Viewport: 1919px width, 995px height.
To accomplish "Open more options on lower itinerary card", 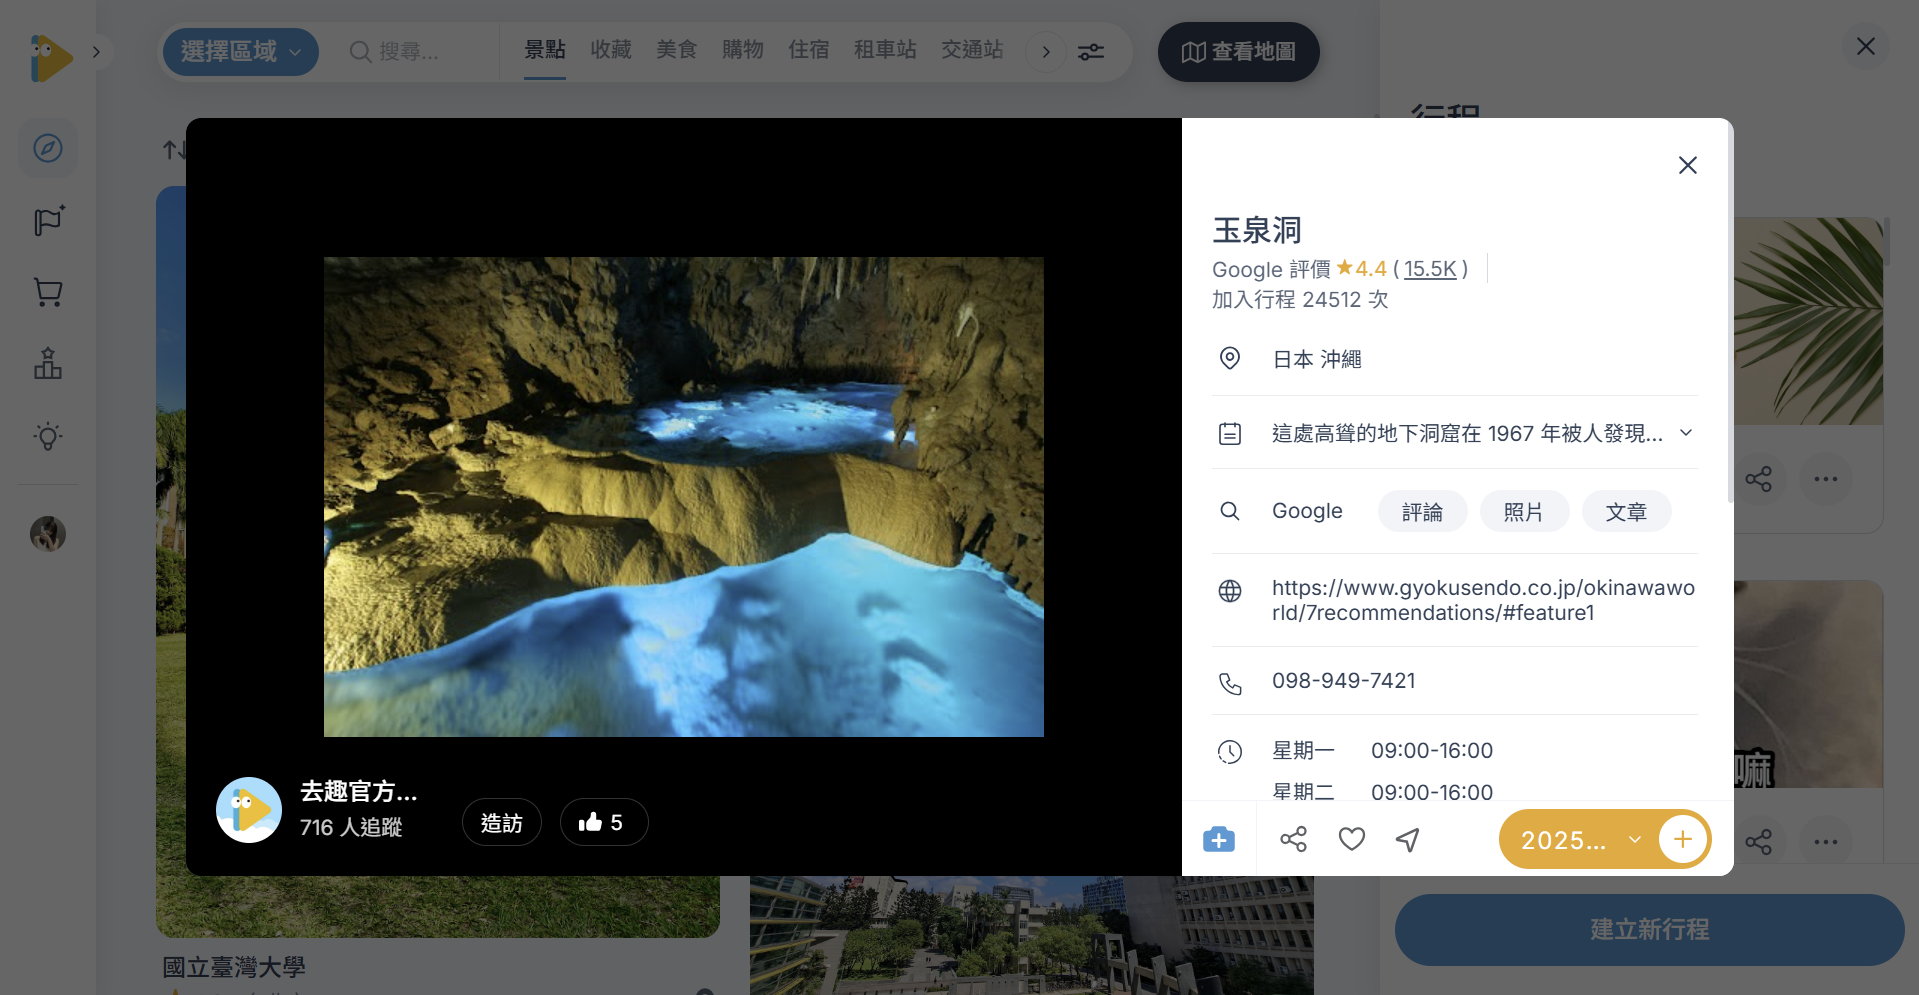I will pyautogui.click(x=1826, y=842).
